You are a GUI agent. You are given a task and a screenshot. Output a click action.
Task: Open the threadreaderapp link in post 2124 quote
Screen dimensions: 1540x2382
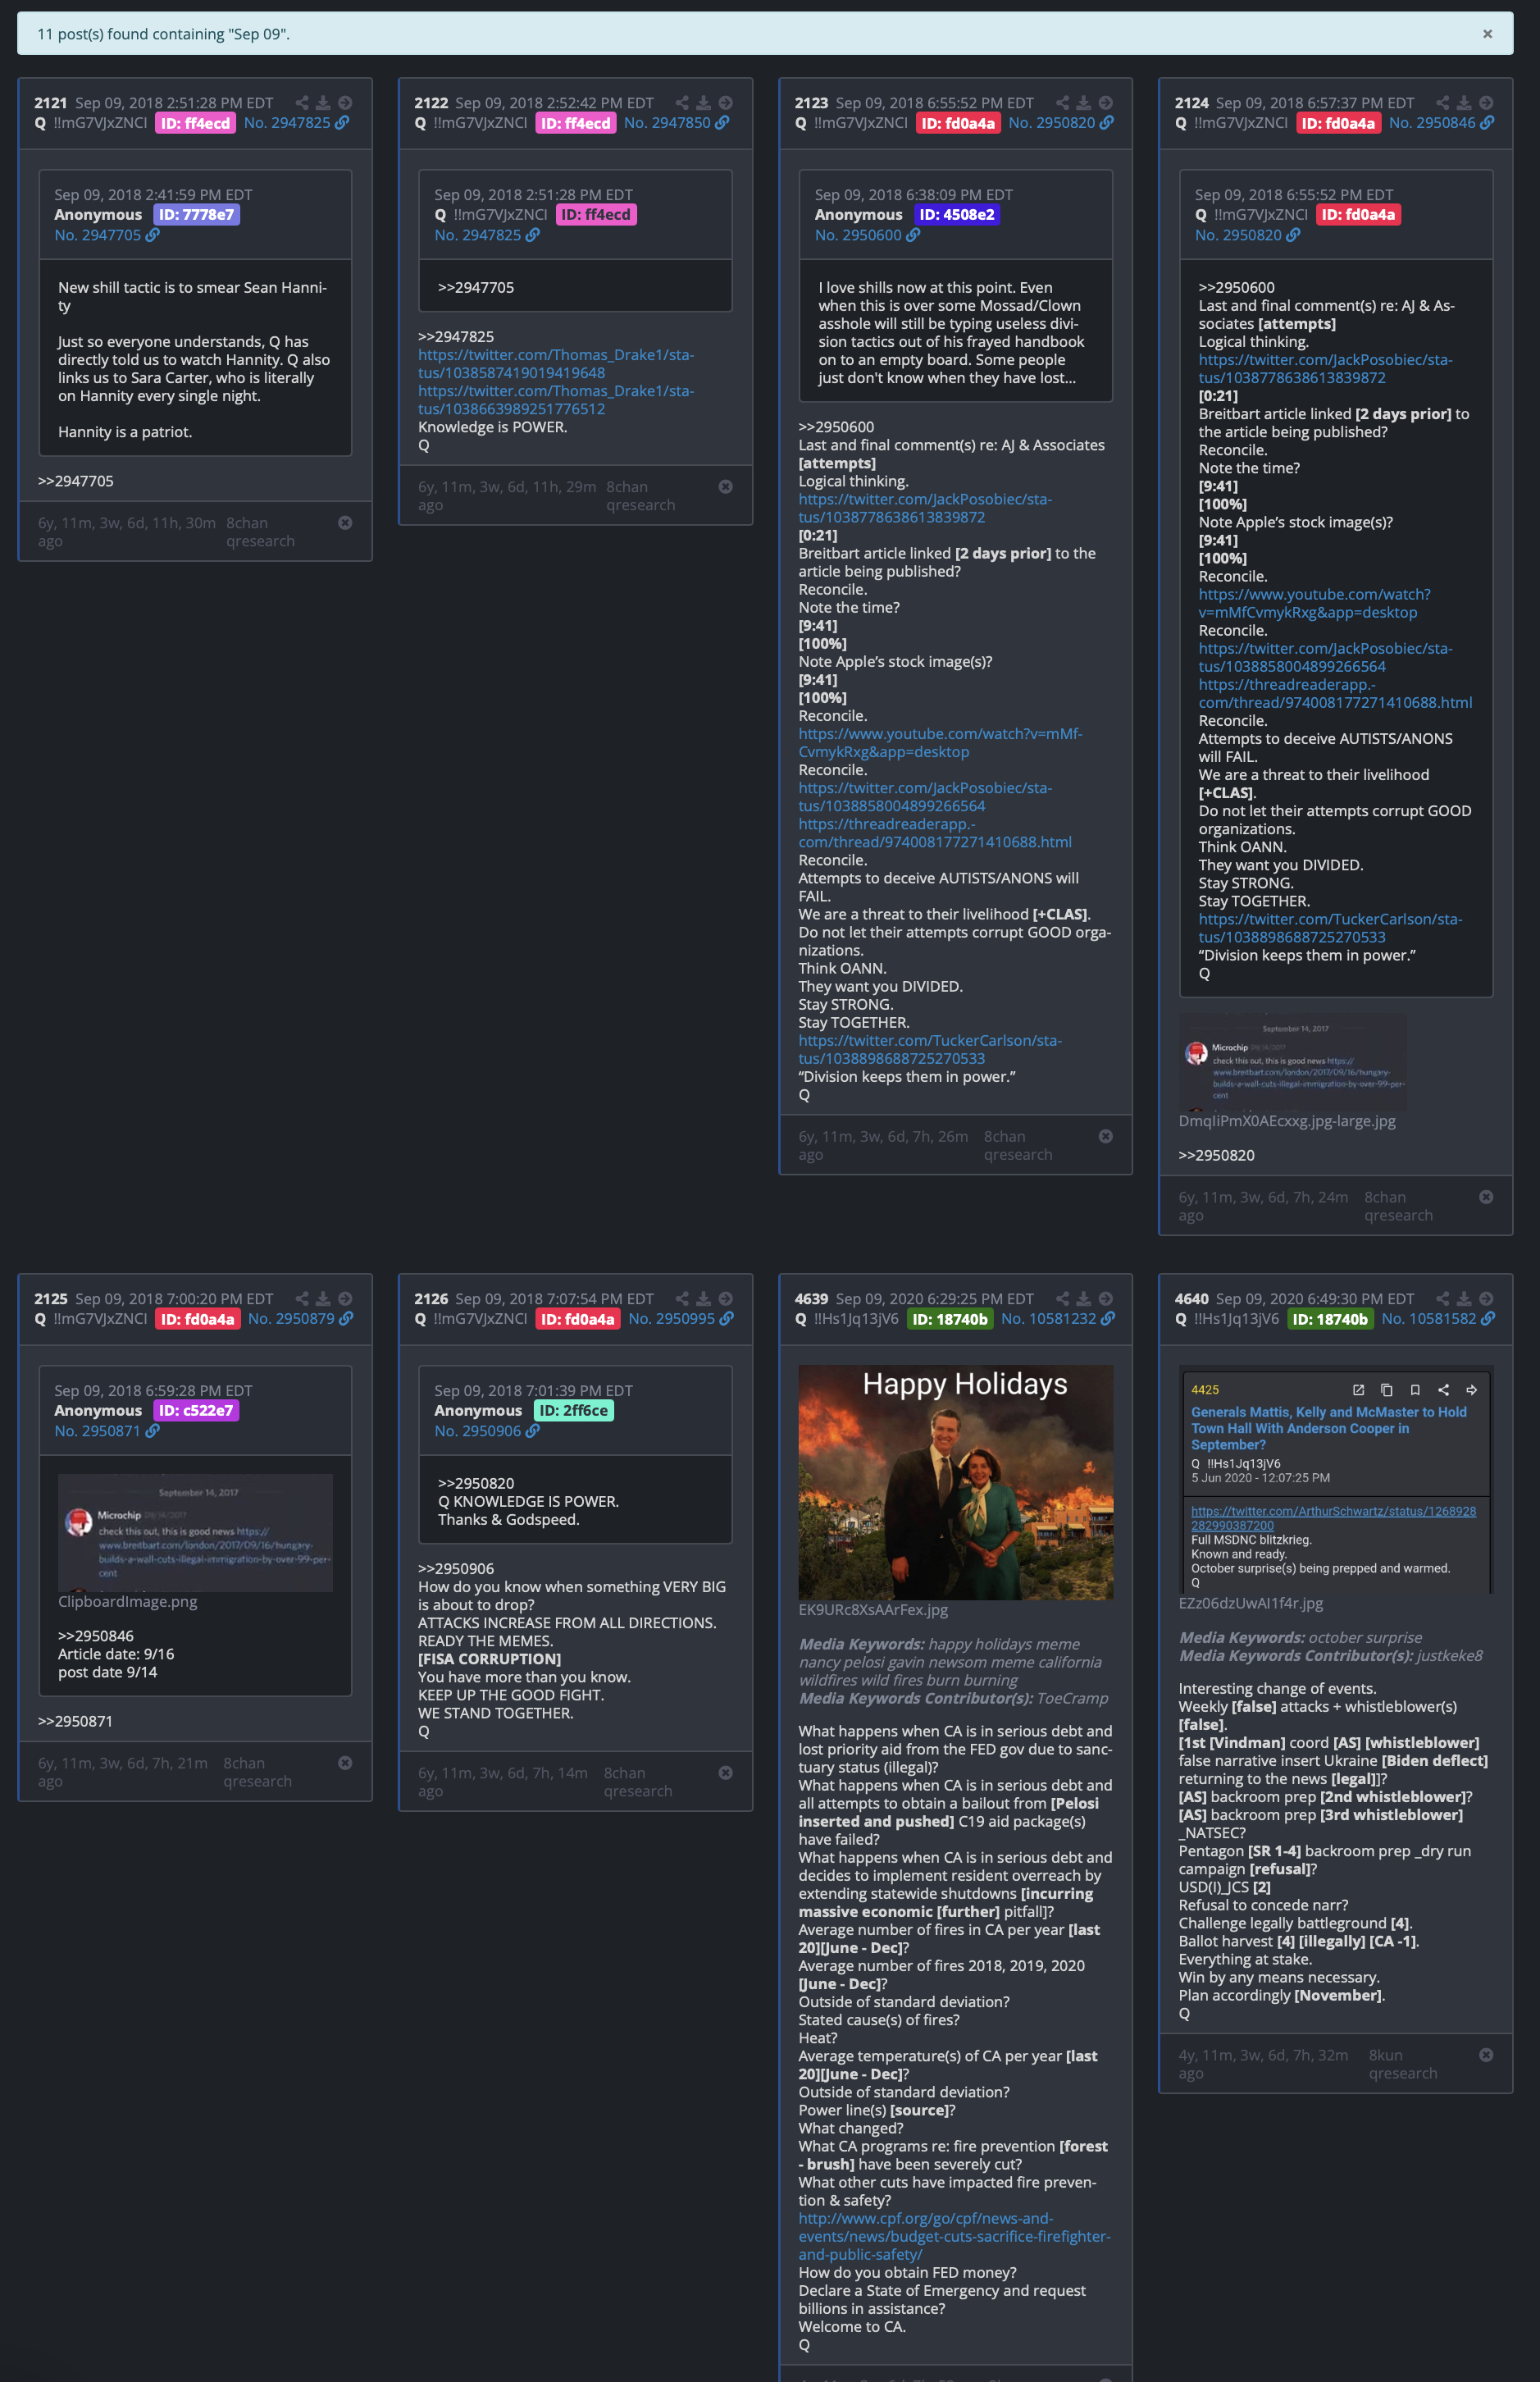(1335, 694)
